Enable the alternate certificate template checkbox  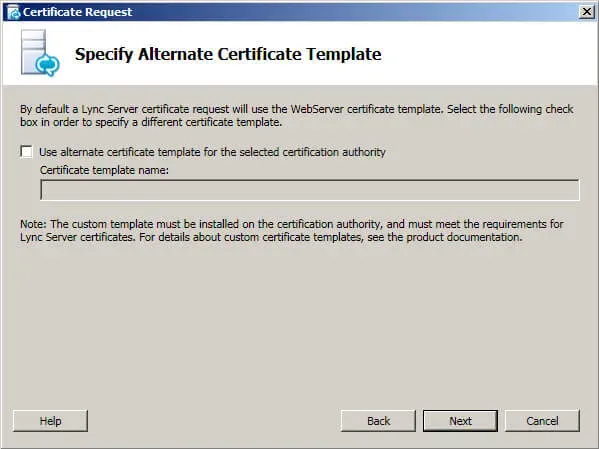pyautogui.click(x=26, y=152)
